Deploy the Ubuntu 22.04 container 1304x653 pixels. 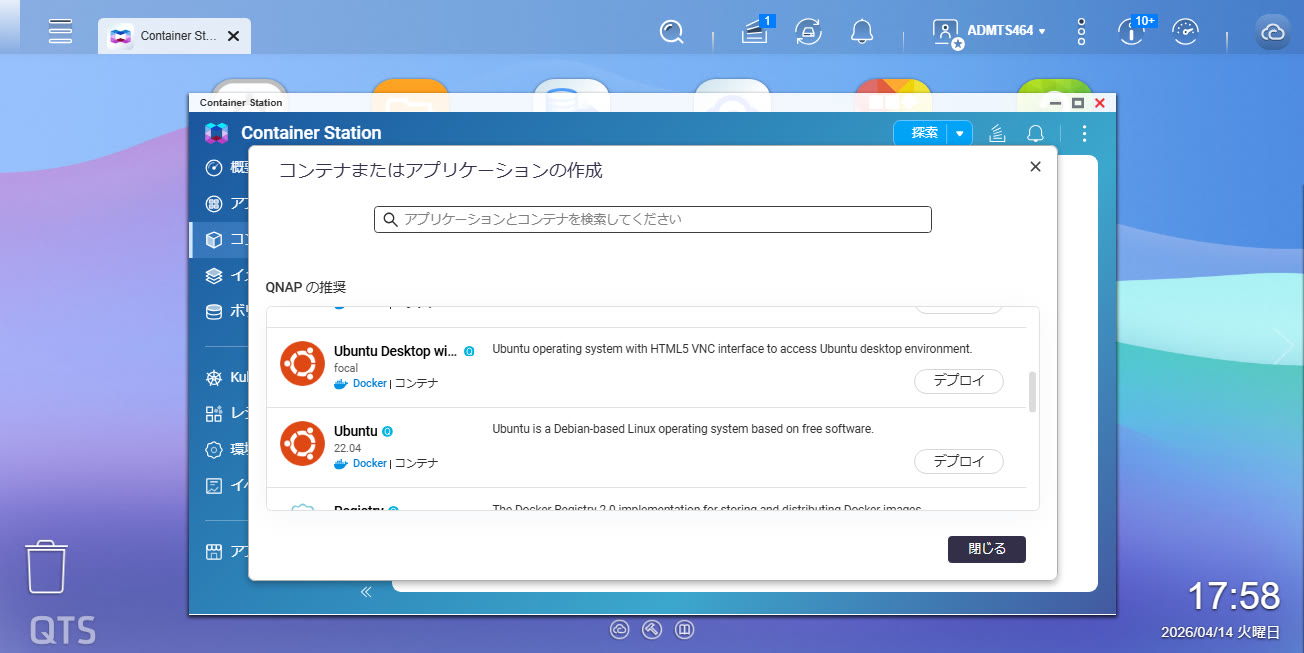click(x=958, y=461)
